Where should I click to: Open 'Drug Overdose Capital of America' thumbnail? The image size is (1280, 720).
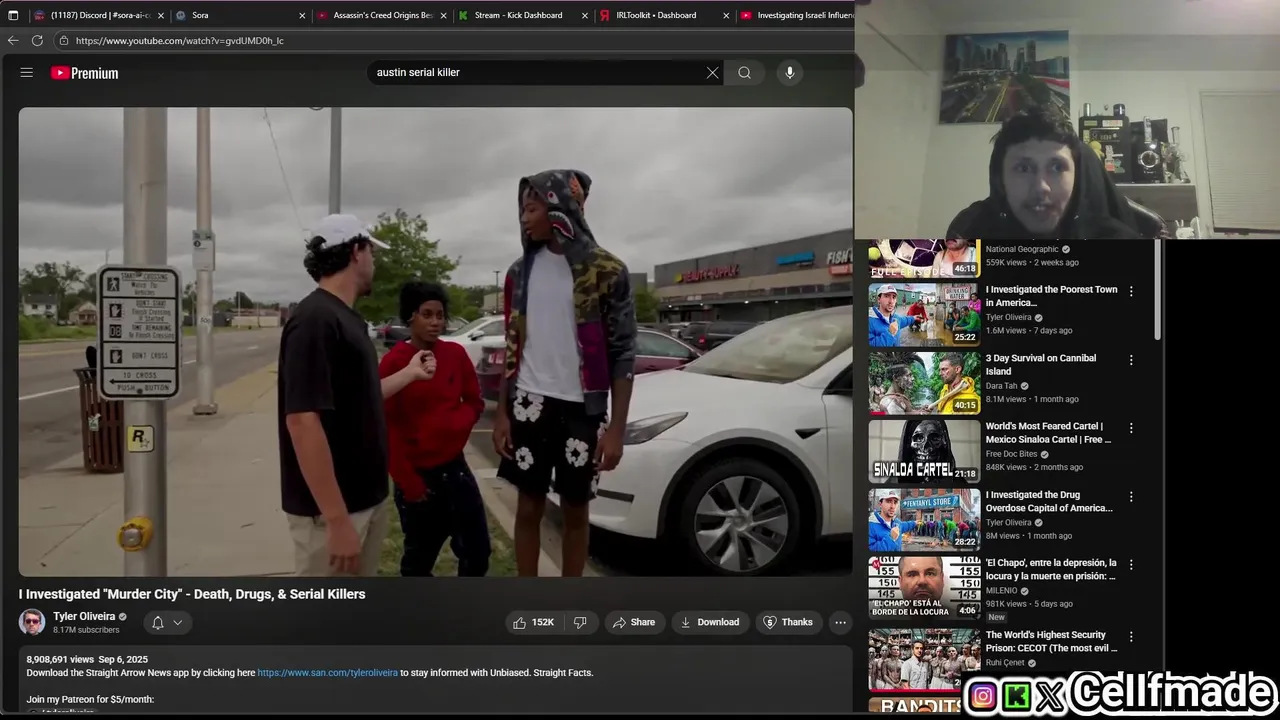pyautogui.click(x=924, y=520)
